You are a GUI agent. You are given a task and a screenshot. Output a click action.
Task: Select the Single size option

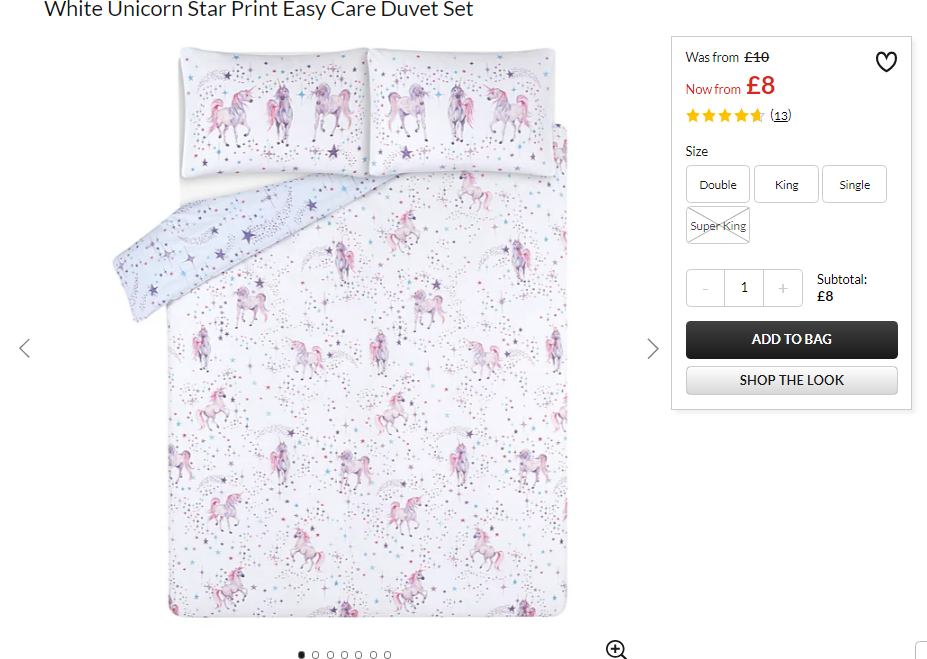854,184
